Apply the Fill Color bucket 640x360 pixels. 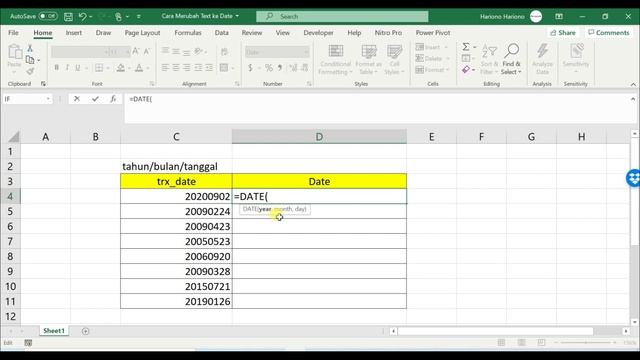click(x=120, y=68)
